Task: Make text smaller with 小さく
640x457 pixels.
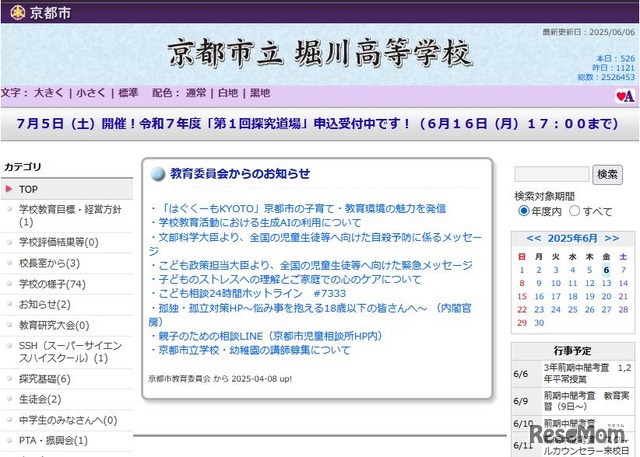Action: (91, 93)
